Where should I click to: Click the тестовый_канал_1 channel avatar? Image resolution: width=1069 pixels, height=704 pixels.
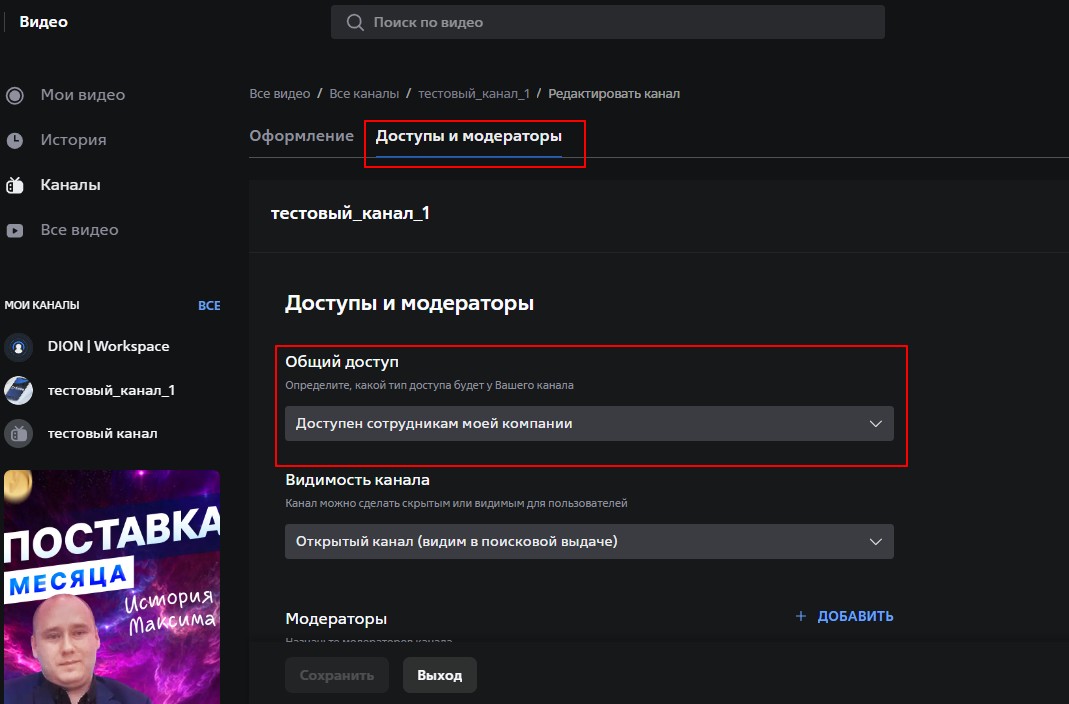click(x=19, y=390)
